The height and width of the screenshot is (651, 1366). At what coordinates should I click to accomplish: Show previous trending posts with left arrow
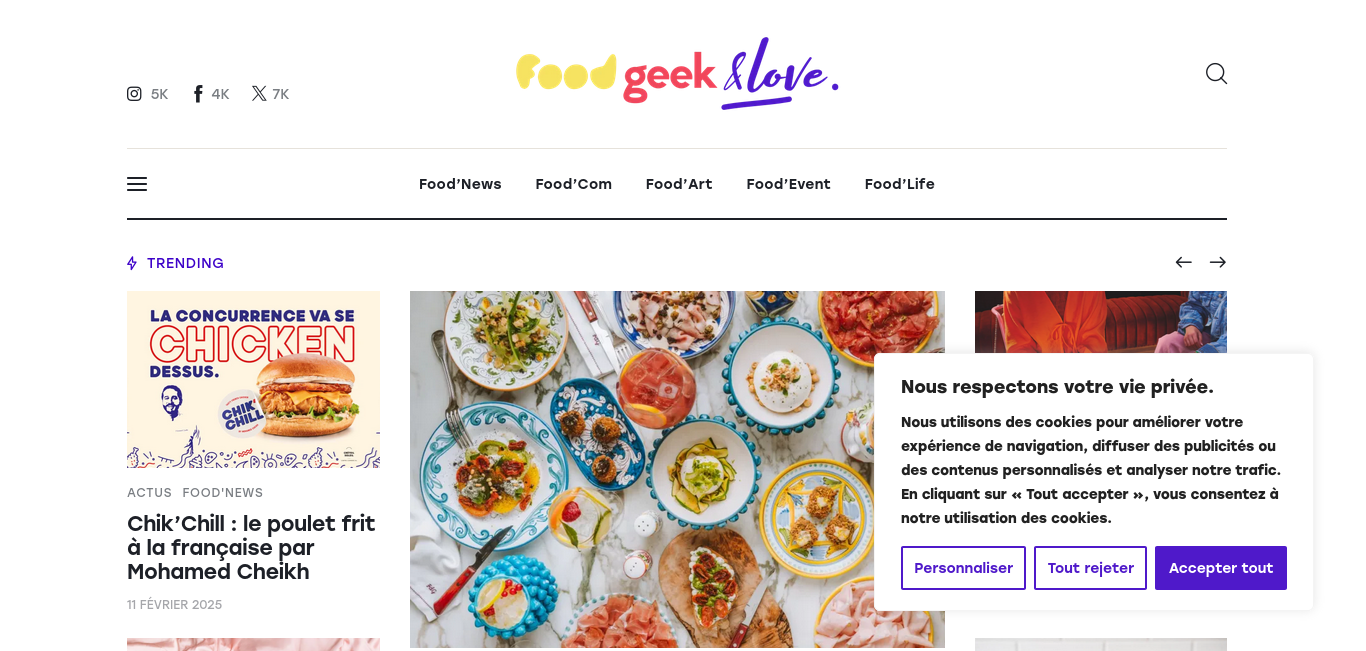(x=1184, y=262)
